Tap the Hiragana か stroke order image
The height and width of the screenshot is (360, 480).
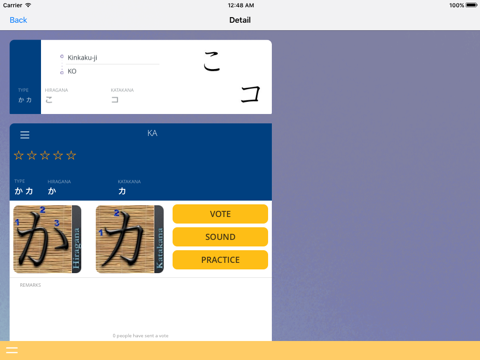pos(47,239)
